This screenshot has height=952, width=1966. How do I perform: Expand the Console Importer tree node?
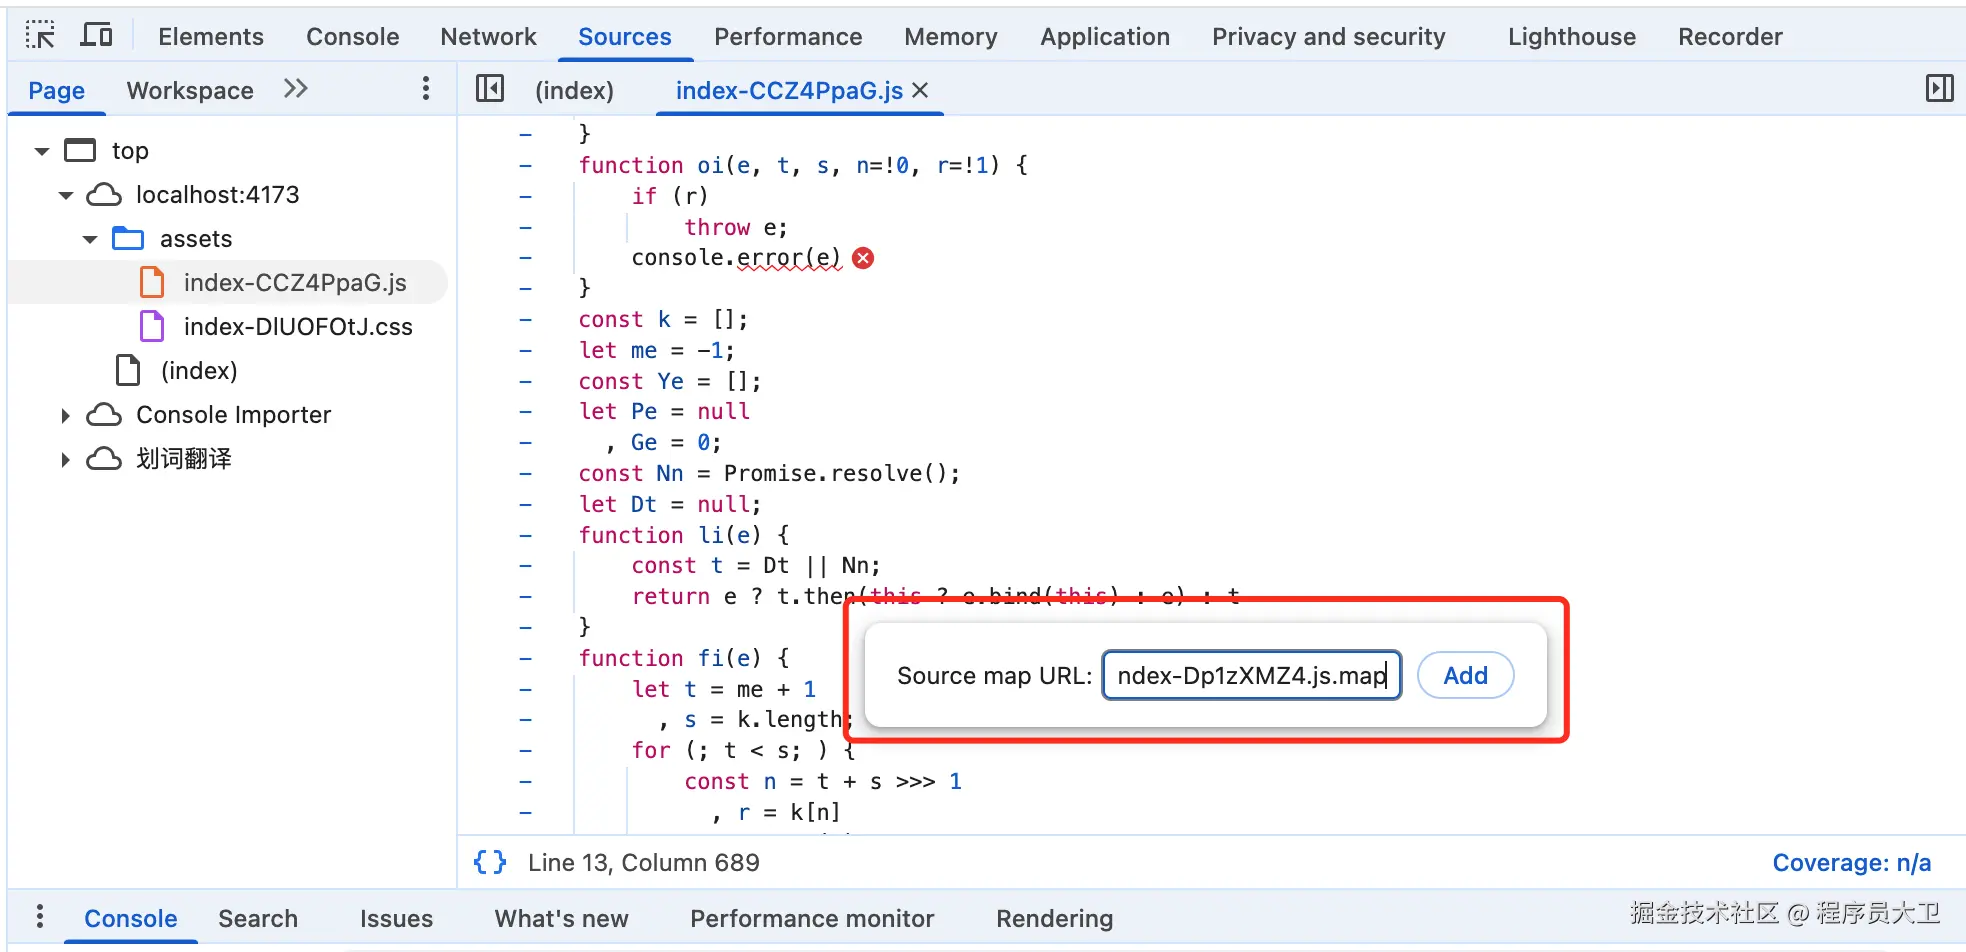coord(66,415)
